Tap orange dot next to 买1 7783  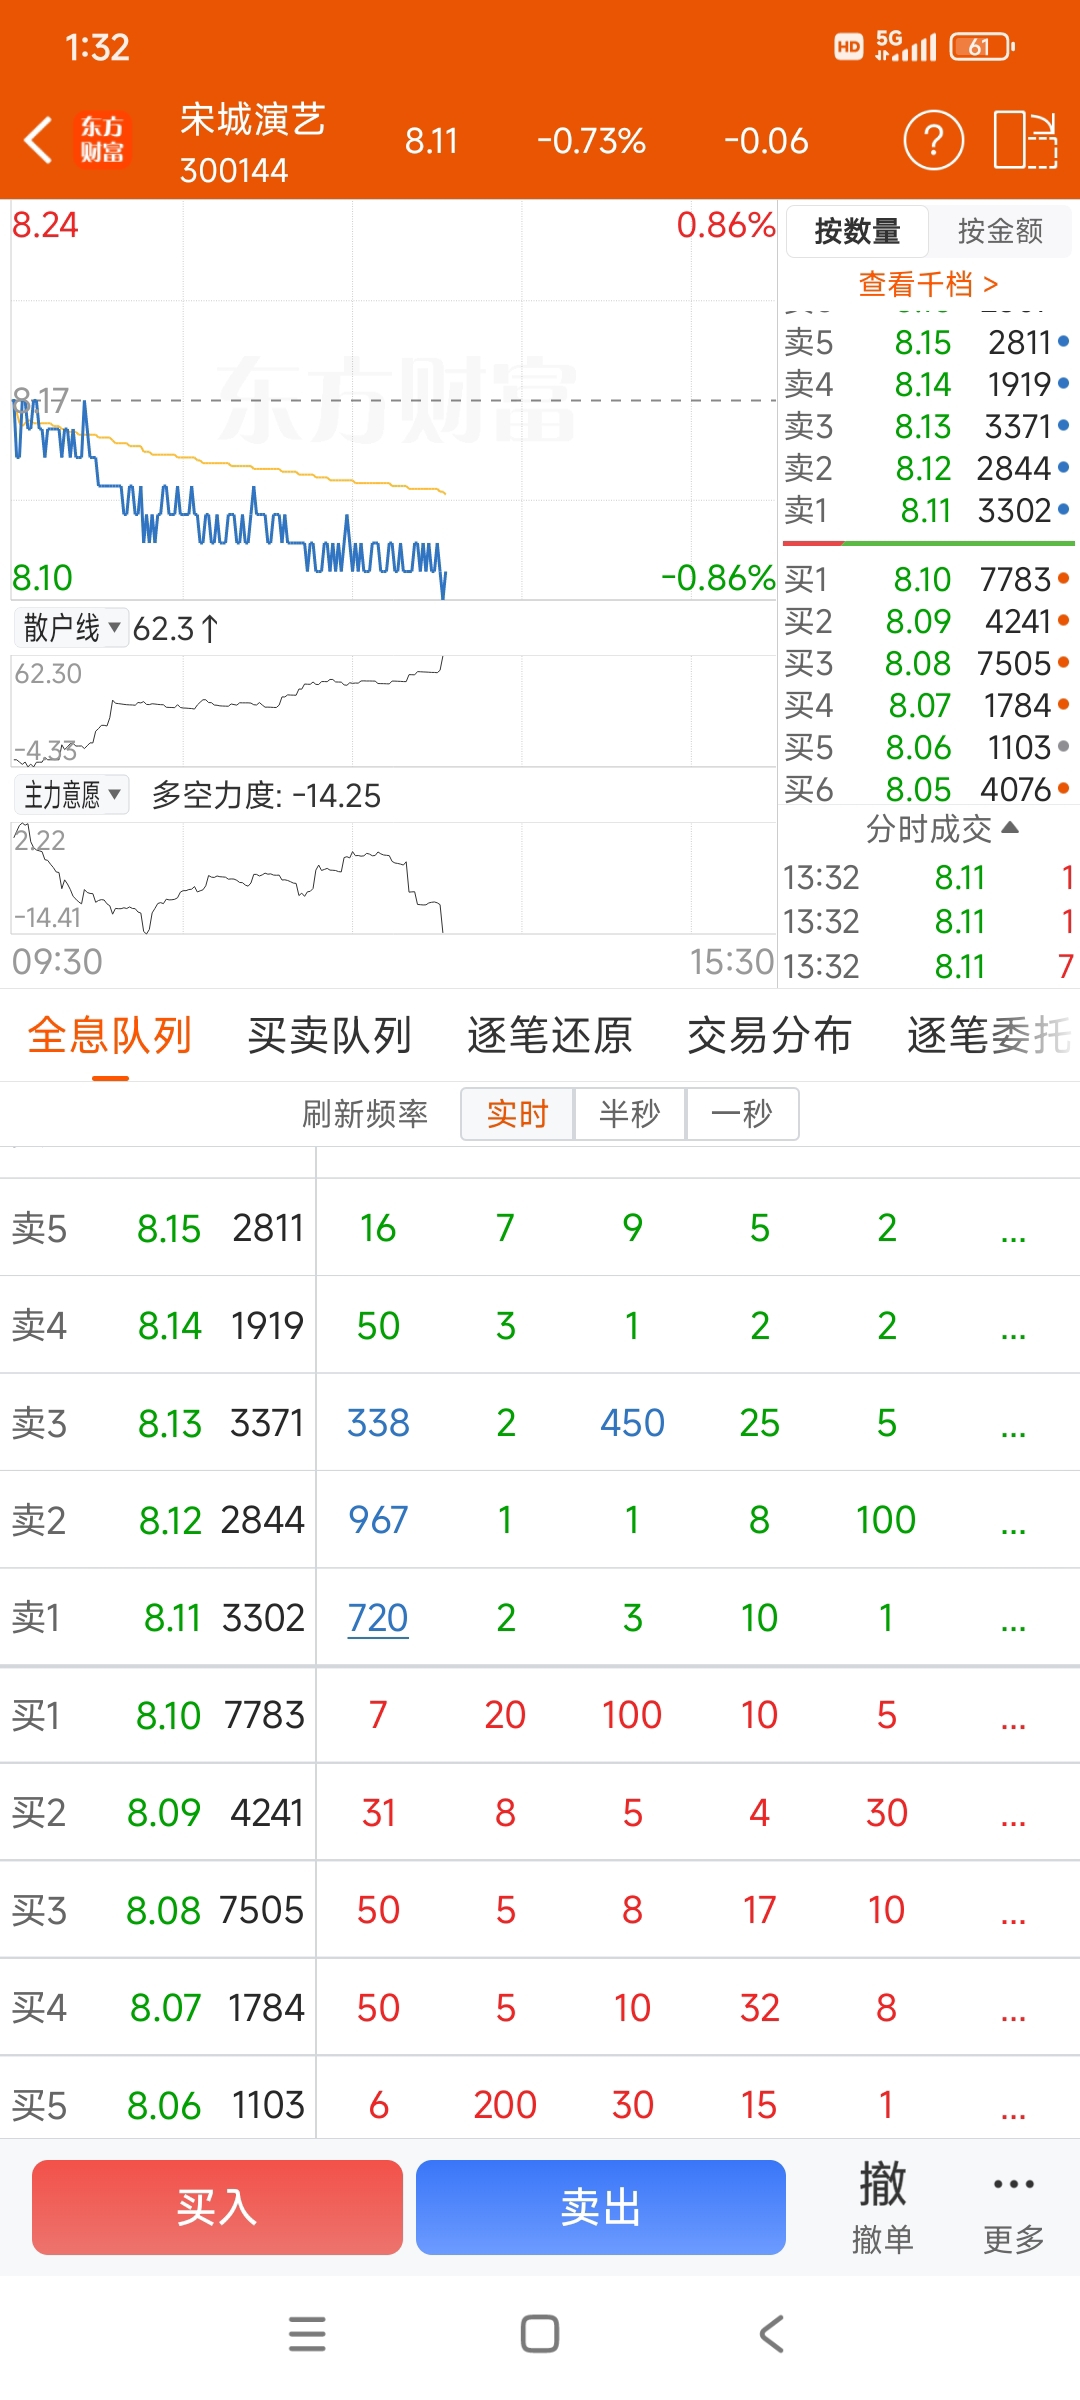click(1063, 578)
